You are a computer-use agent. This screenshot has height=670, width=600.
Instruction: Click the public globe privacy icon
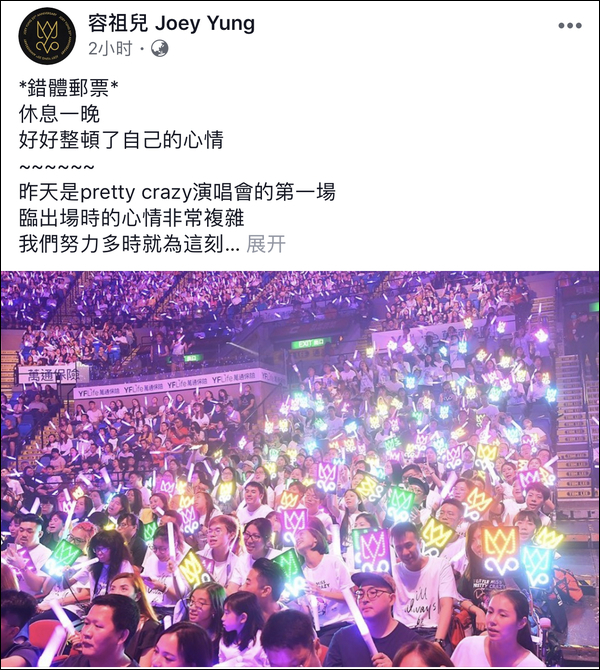160,49
